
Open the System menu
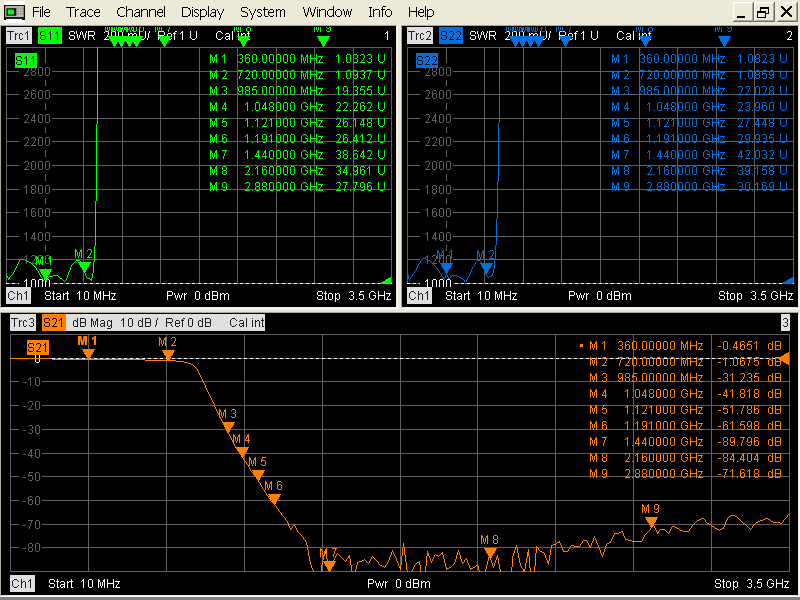tap(262, 12)
